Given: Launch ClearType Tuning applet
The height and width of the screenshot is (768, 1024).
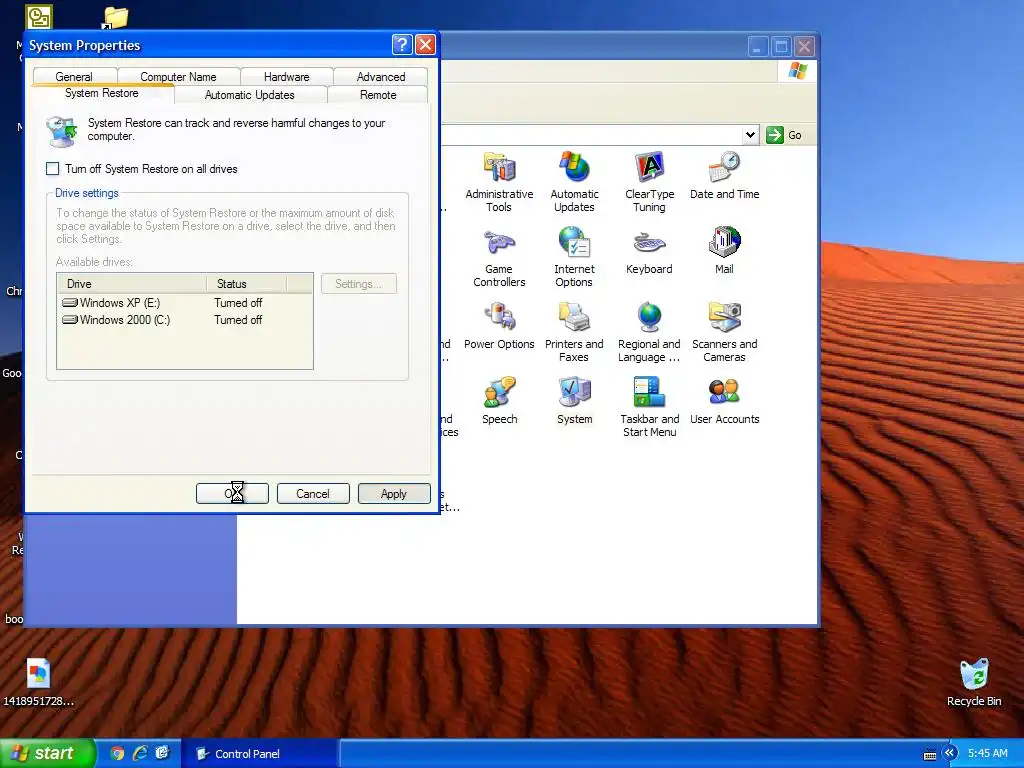Looking at the screenshot, I should click(x=649, y=182).
